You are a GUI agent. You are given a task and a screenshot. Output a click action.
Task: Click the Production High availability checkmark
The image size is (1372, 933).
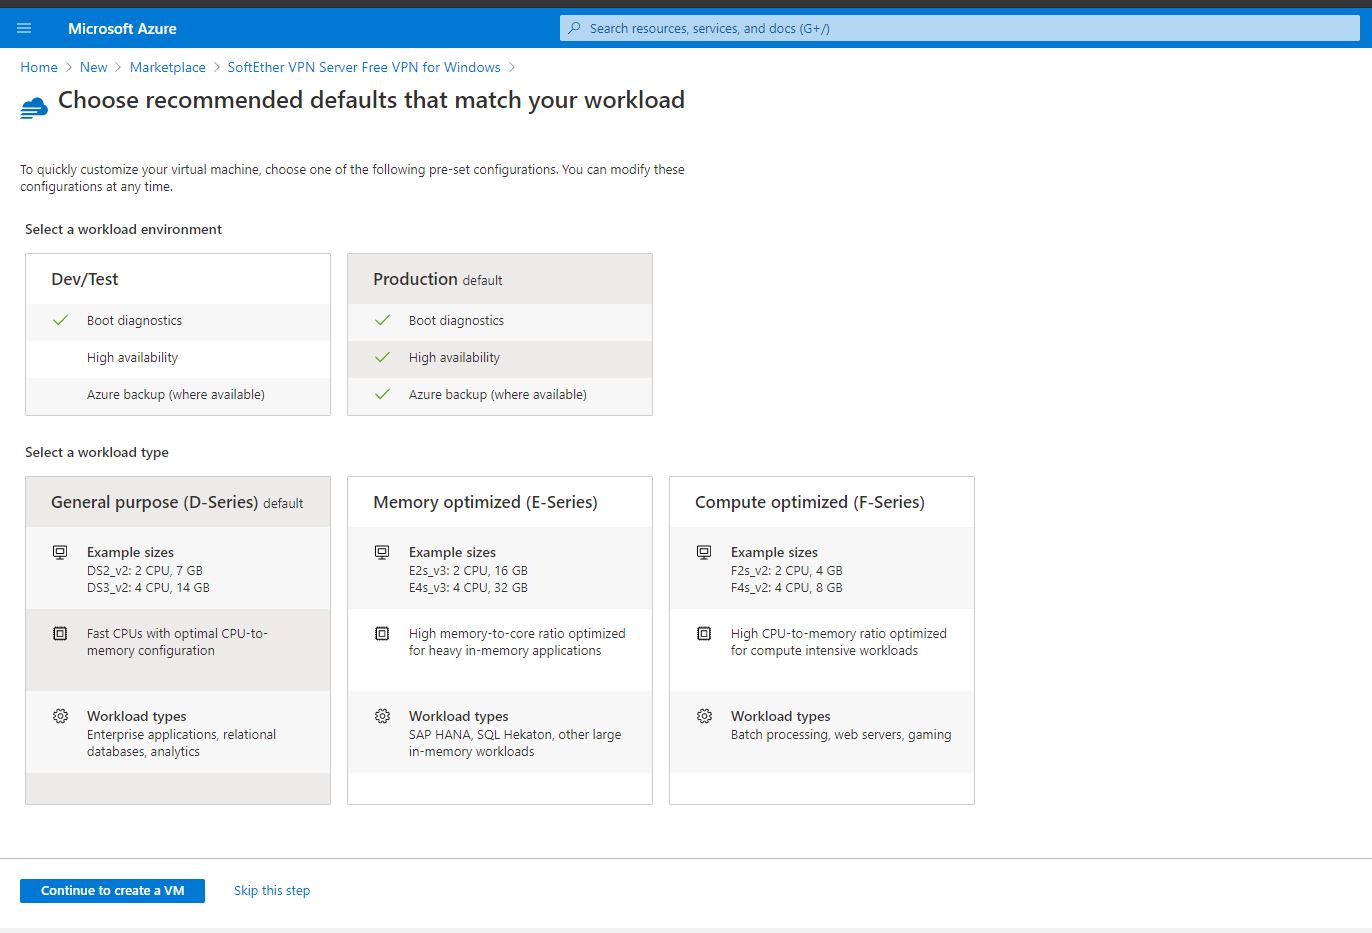[x=382, y=357]
